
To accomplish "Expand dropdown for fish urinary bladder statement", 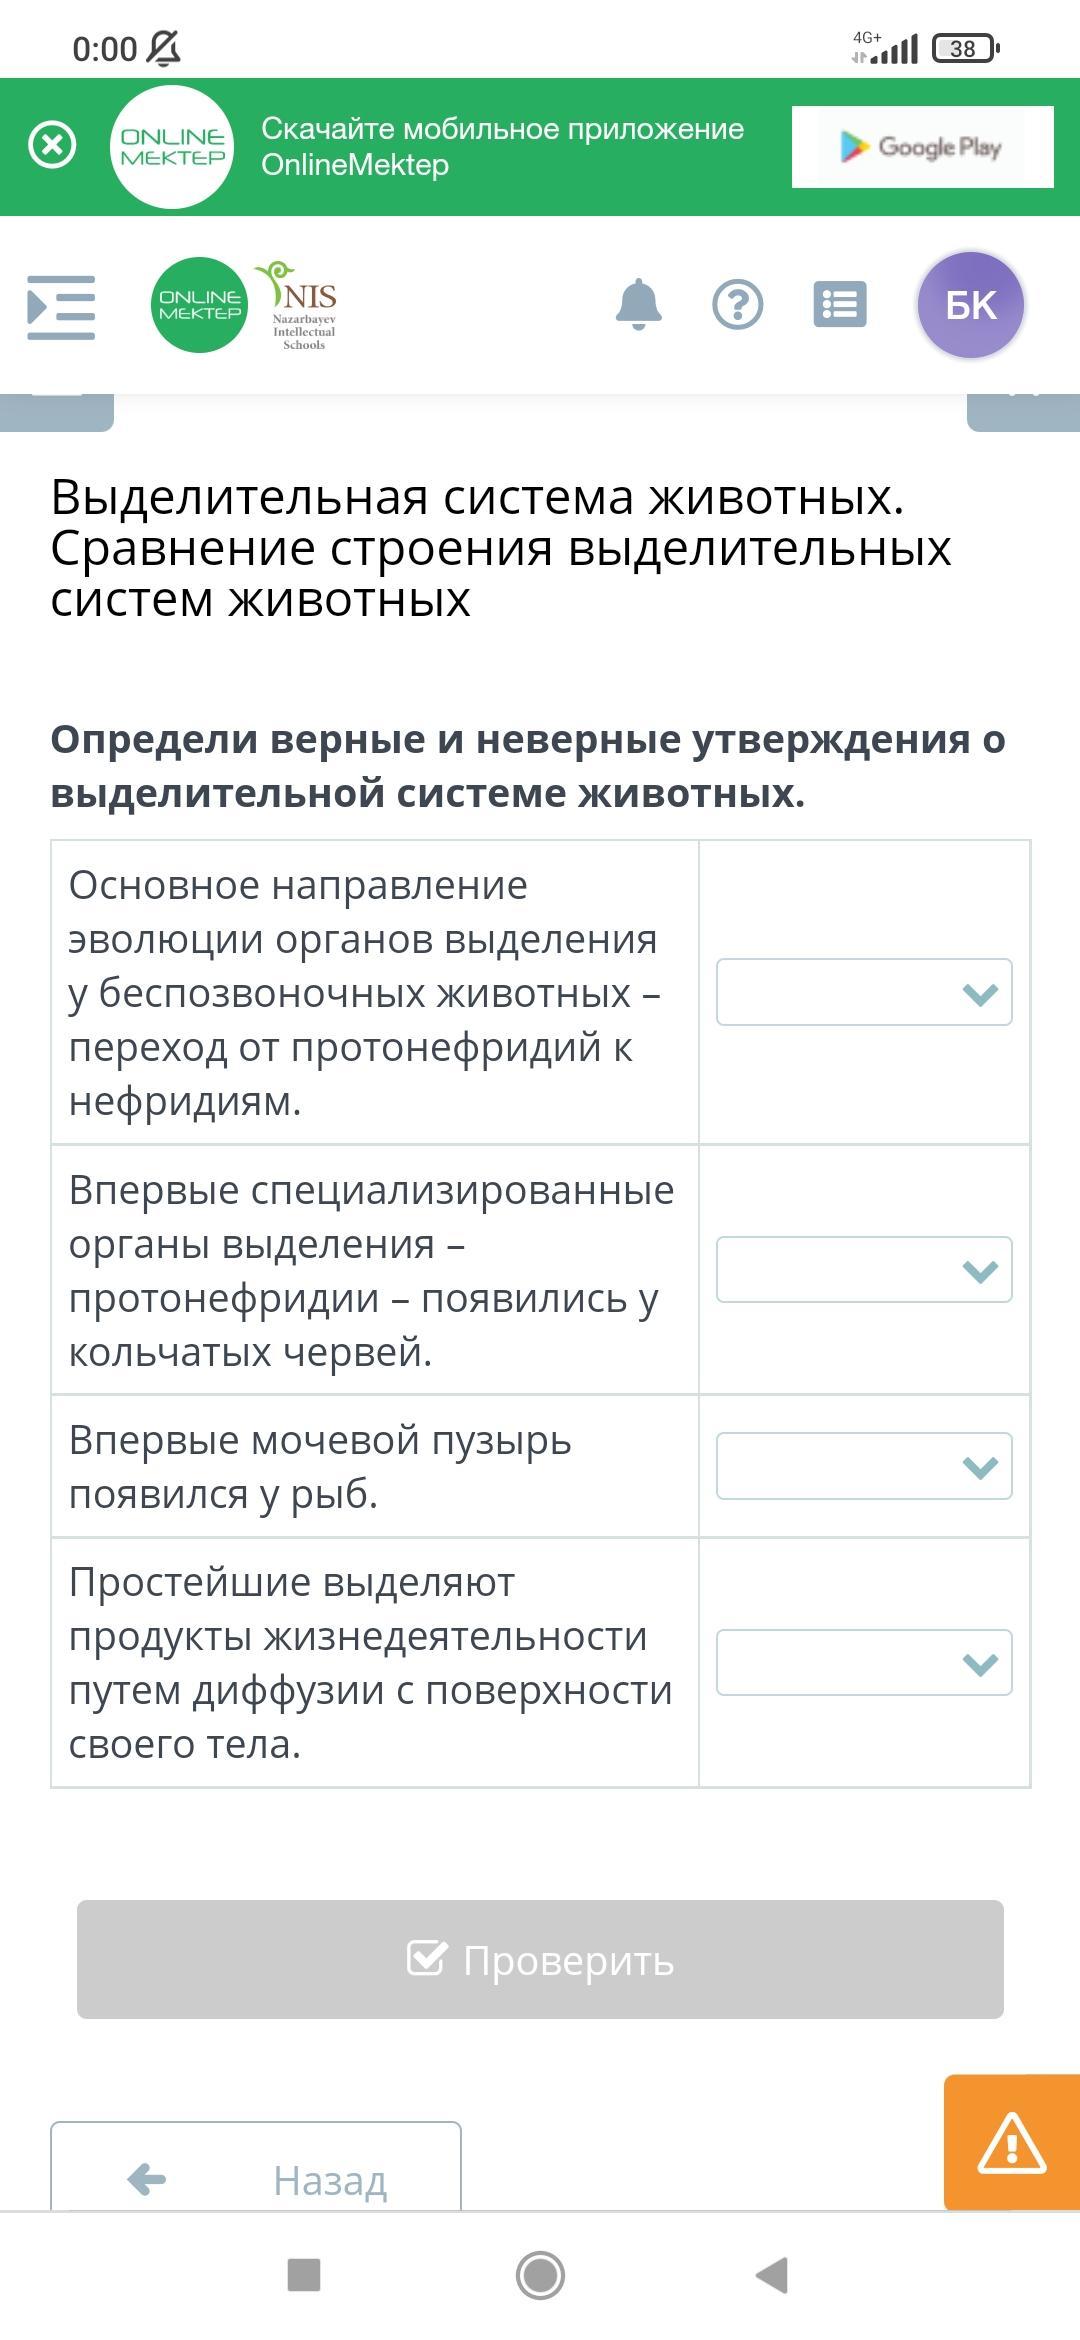I will coord(864,1466).
